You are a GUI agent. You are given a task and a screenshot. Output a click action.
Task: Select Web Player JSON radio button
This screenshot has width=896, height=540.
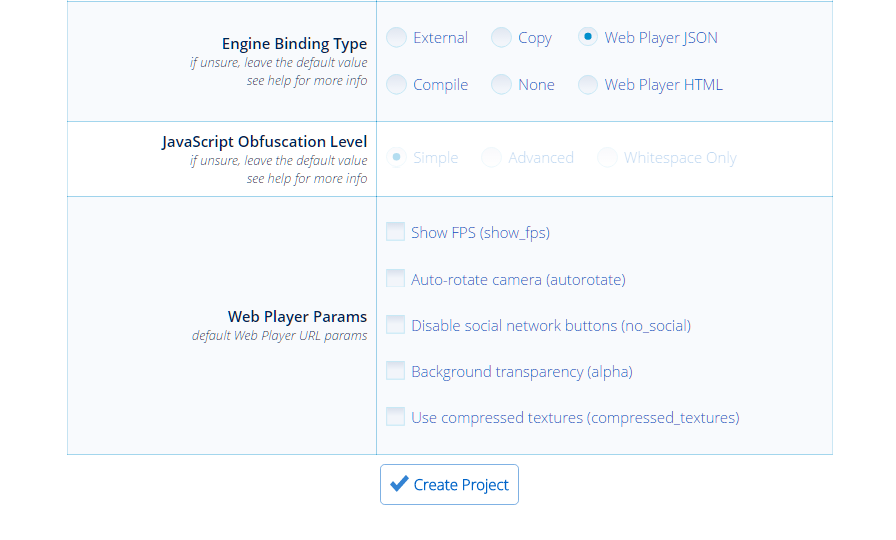pos(588,38)
